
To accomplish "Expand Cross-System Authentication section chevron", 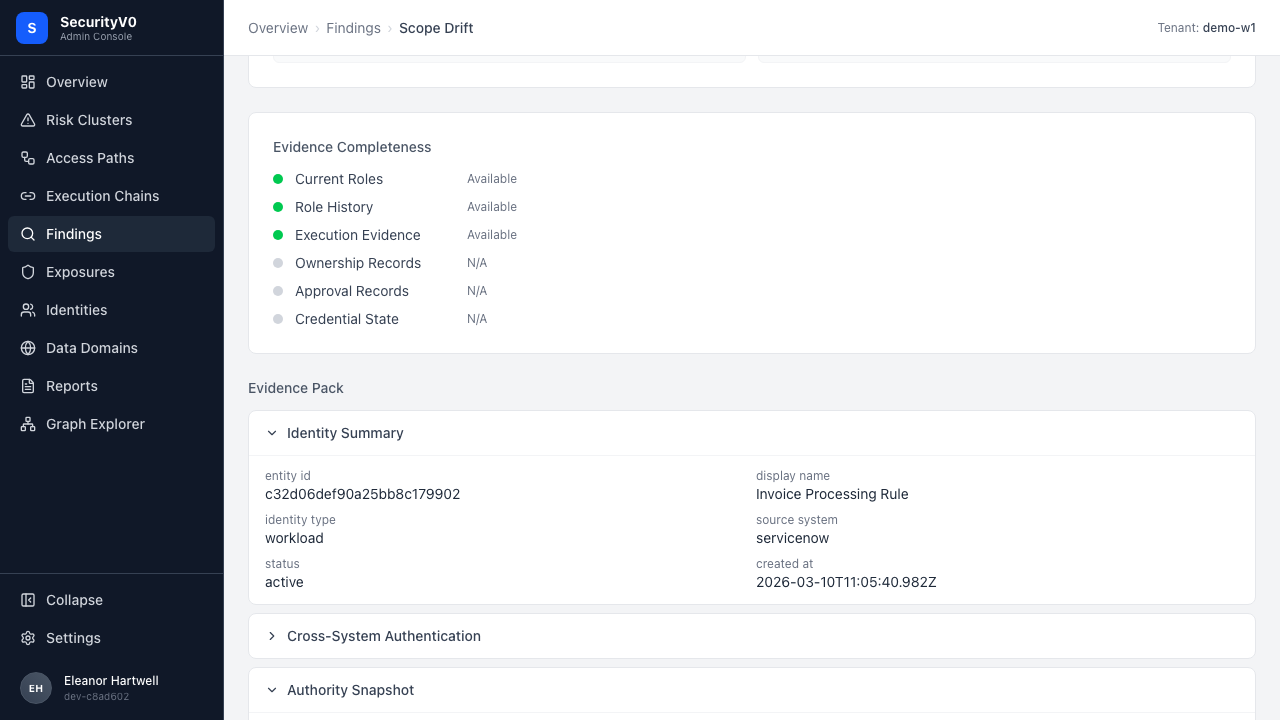I will tap(272, 636).
